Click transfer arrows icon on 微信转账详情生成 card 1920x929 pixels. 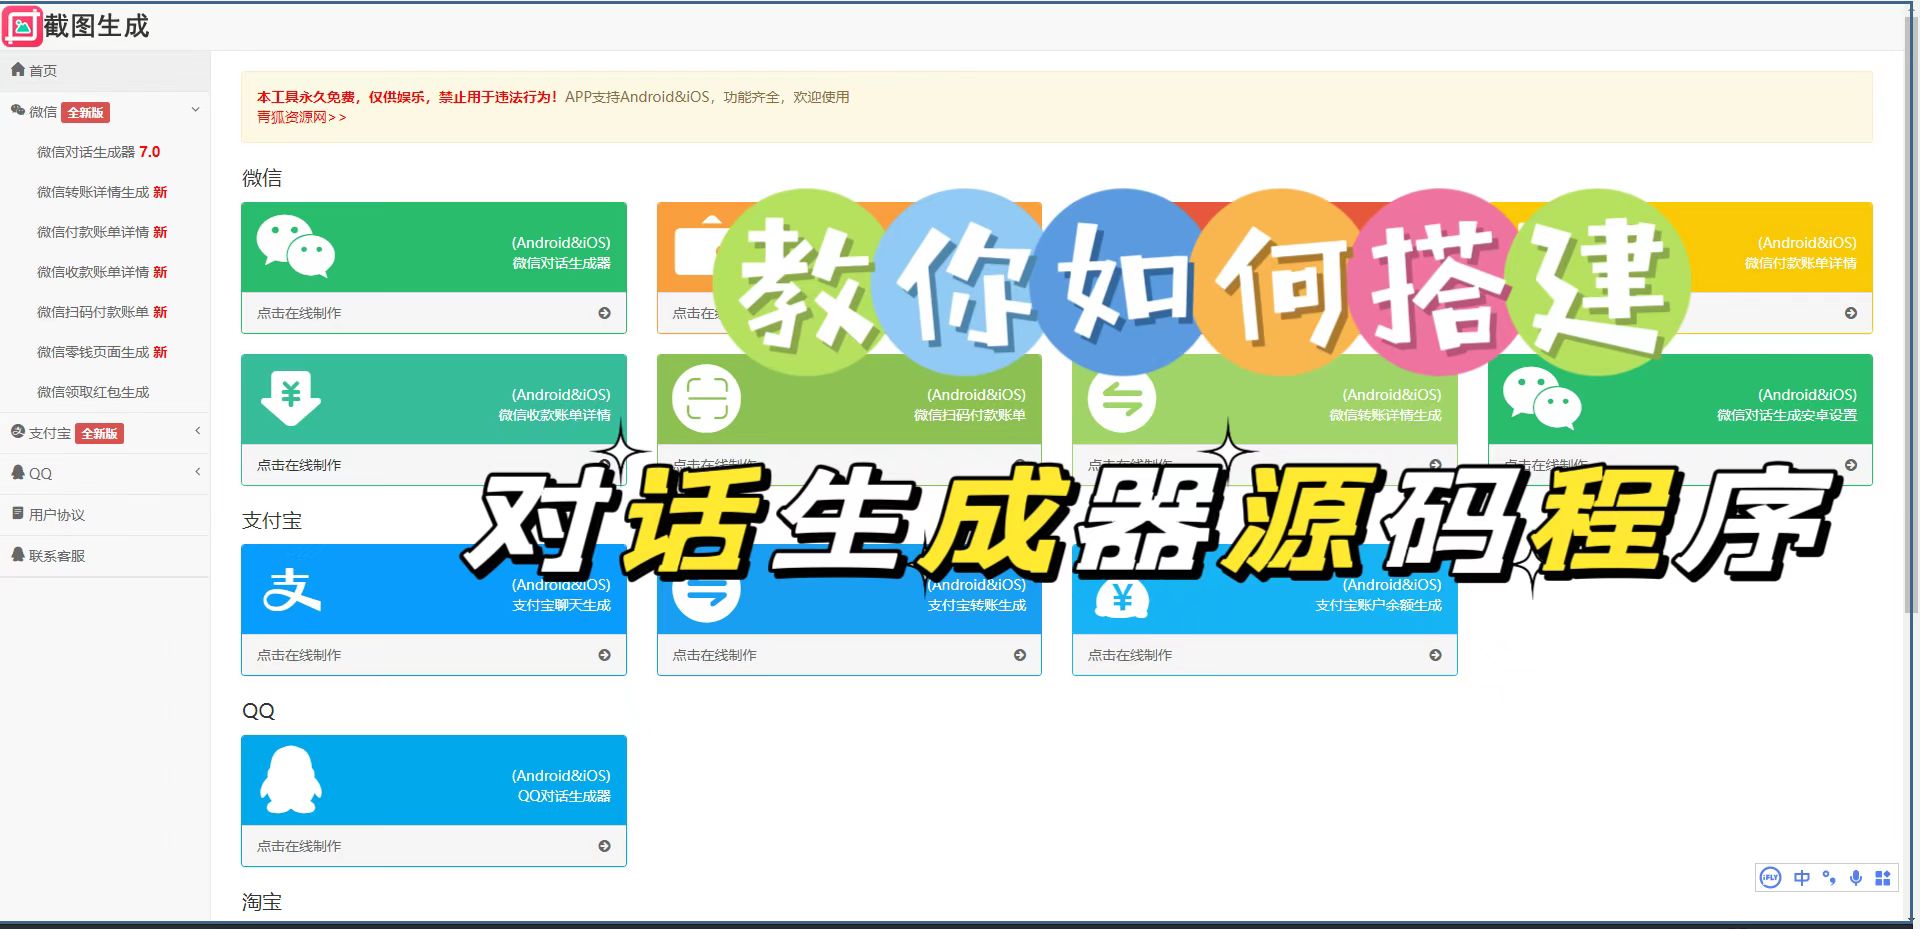pos(1122,399)
